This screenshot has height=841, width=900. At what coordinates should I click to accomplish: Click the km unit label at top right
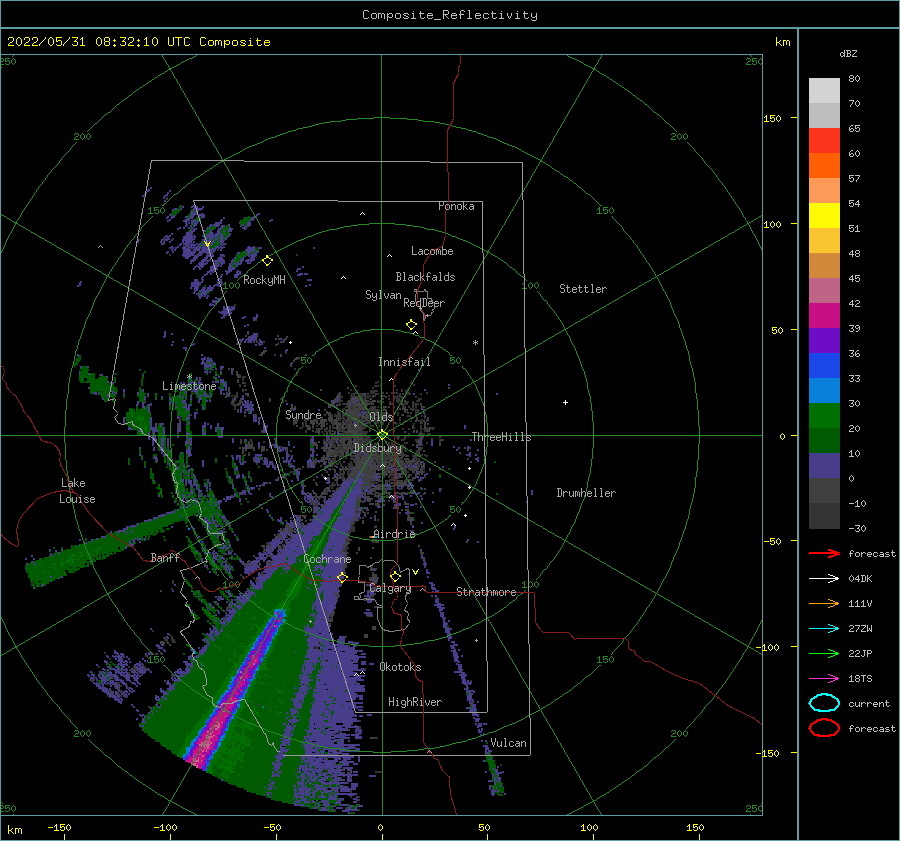(x=782, y=42)
